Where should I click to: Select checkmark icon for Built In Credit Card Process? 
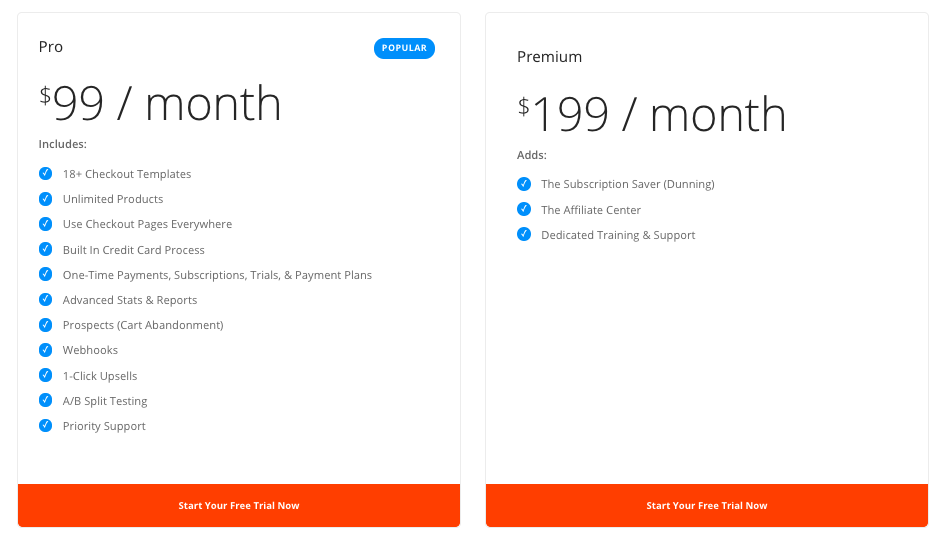click(x=46, y=249)
